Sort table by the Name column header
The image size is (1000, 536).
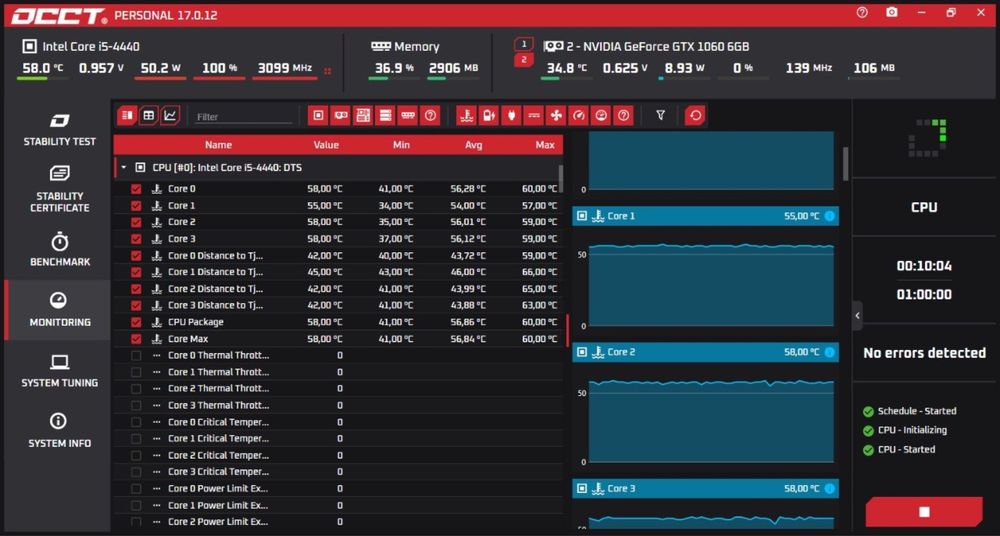[218, 145]
